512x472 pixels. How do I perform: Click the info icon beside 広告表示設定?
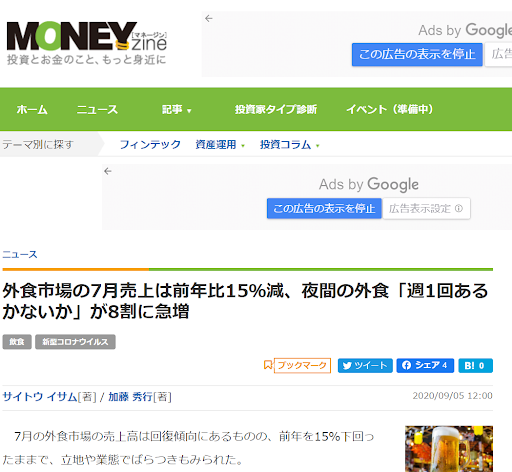point(459,208)
